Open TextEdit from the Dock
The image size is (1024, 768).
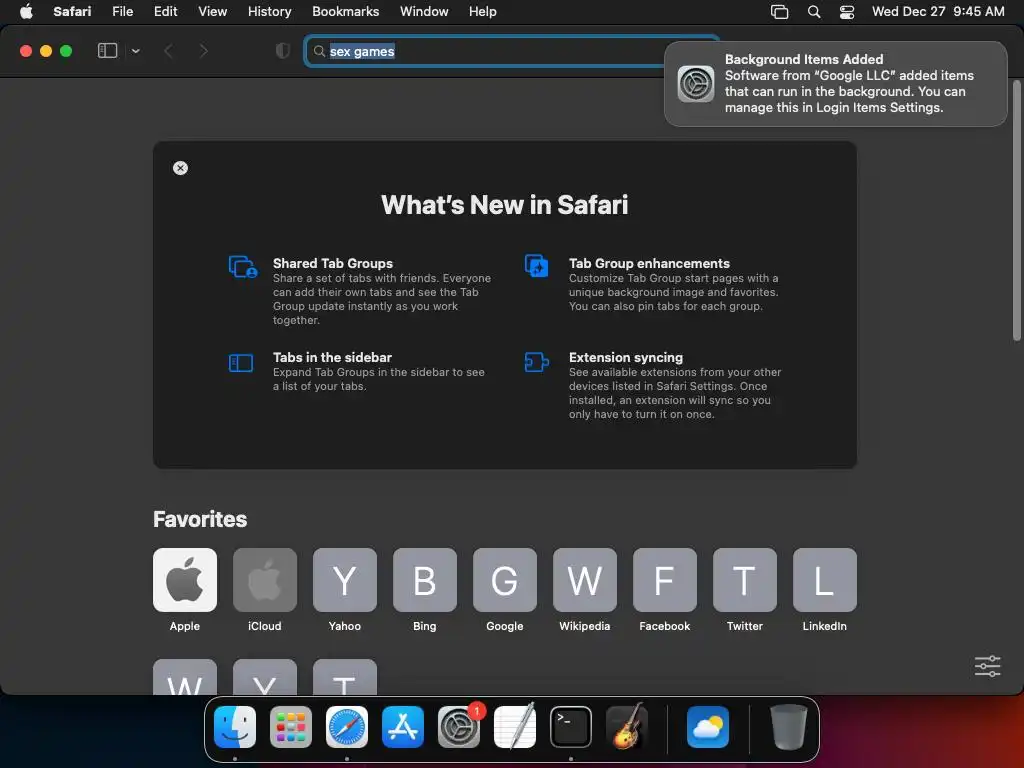(515, 727)
